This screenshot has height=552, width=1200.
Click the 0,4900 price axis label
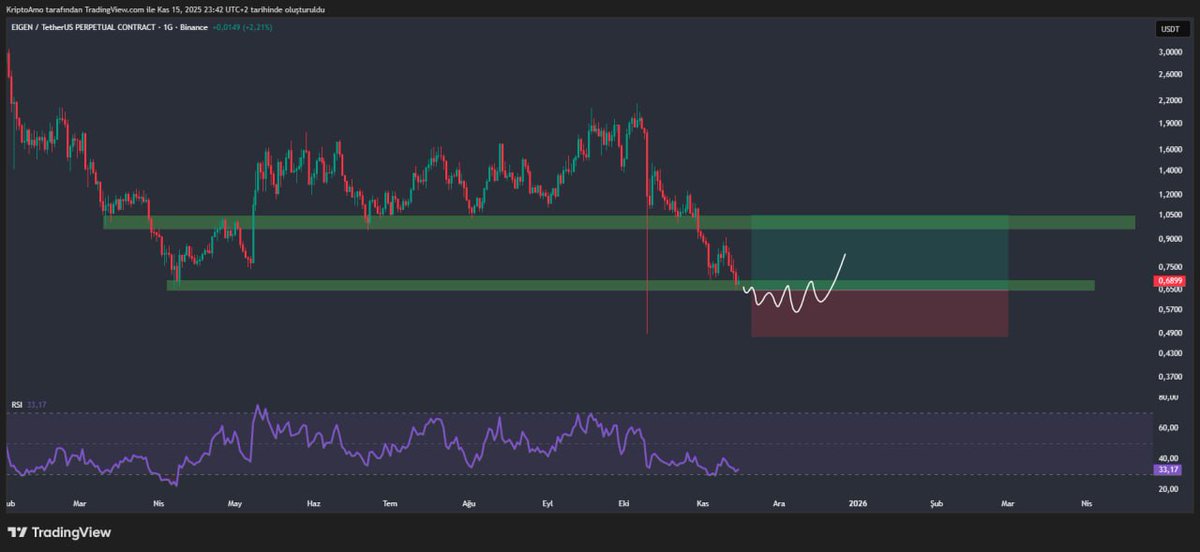1169,333
